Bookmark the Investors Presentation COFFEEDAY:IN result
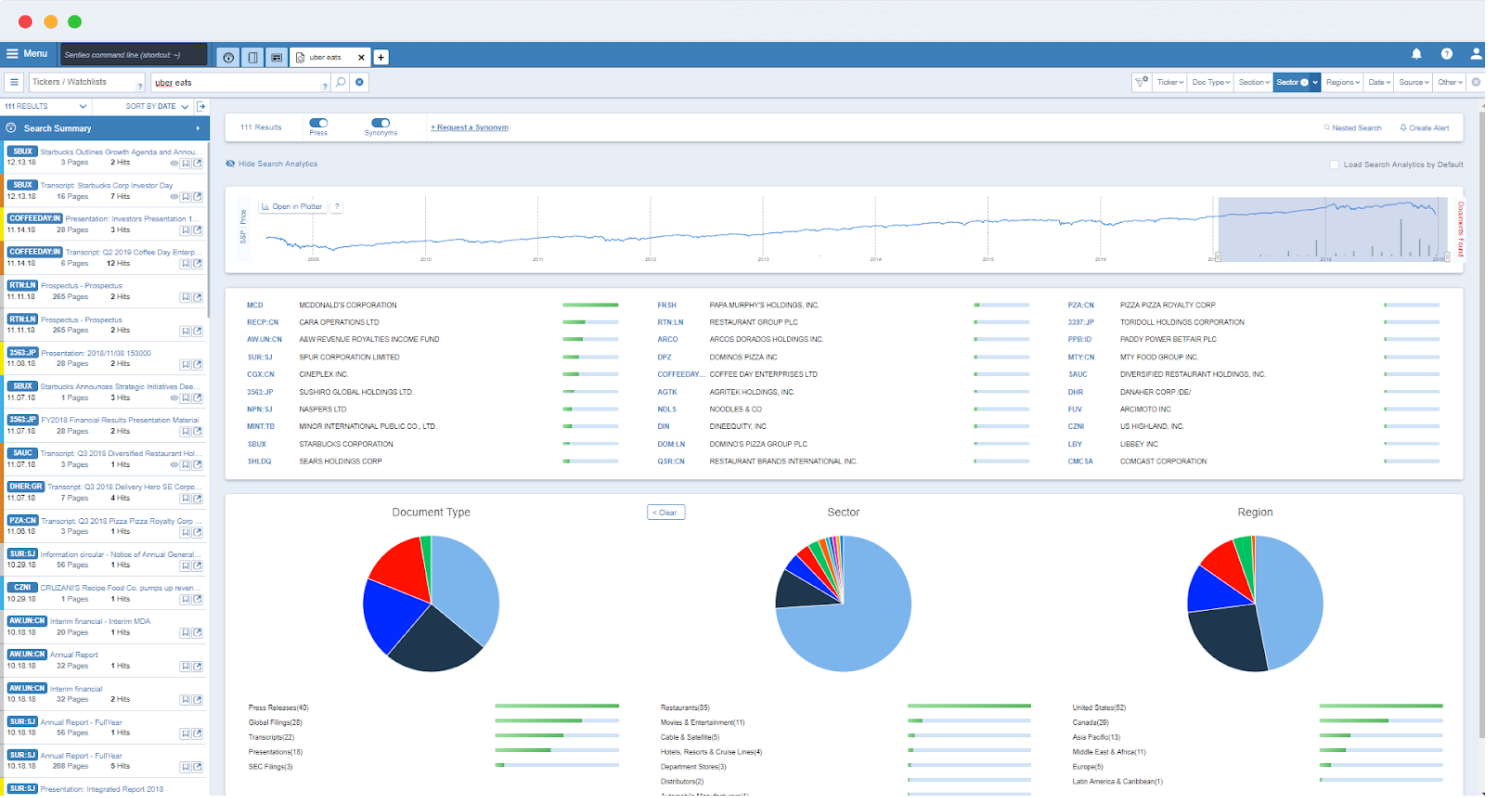Screen dimensions: 1488x798 (186, 230)
